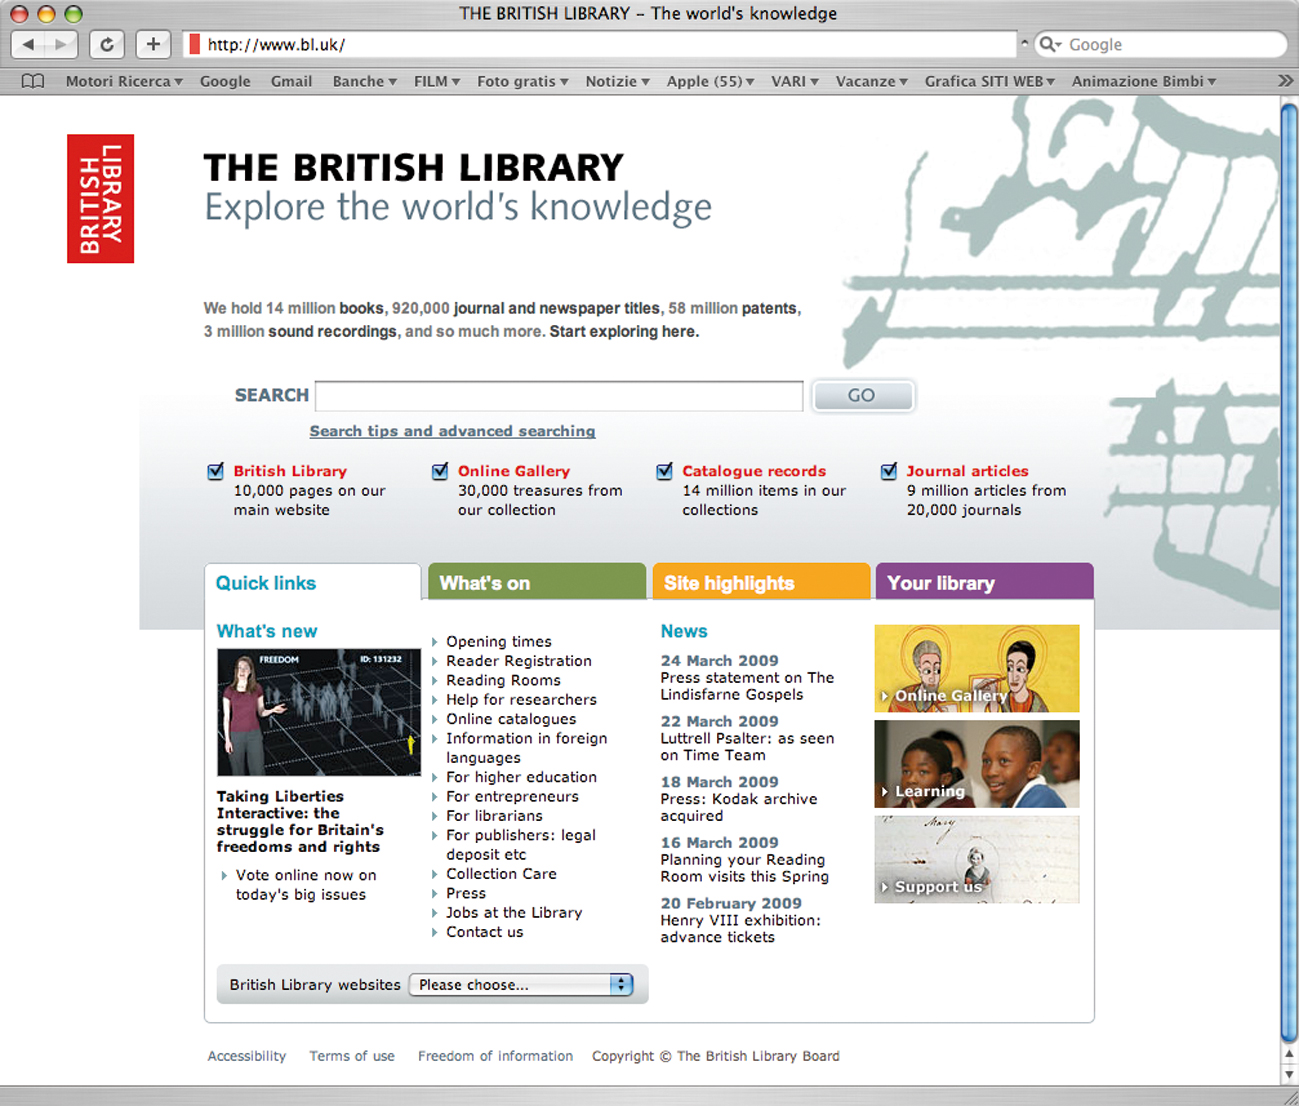The height and width of the screenshot is (1106, 1299).
Task: Add a bookmark with the plus button
Action: pos(153,44)
